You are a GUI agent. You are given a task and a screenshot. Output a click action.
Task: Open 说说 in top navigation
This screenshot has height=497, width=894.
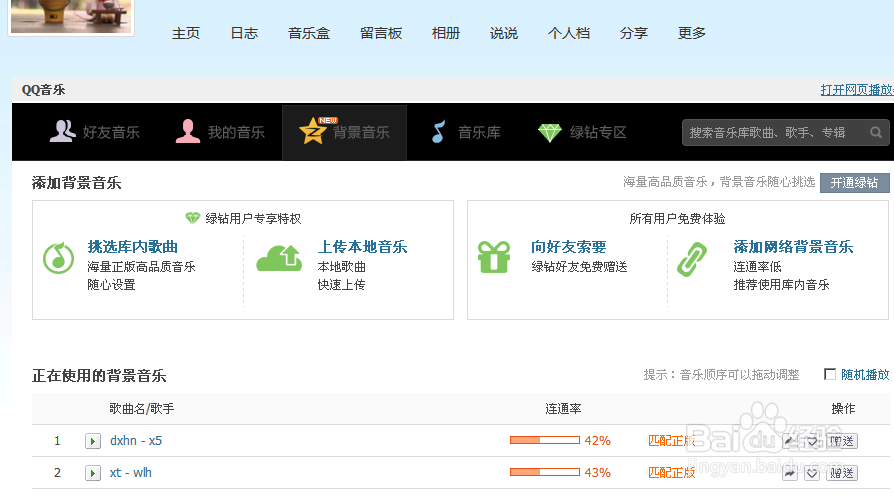tap(504, 34)
